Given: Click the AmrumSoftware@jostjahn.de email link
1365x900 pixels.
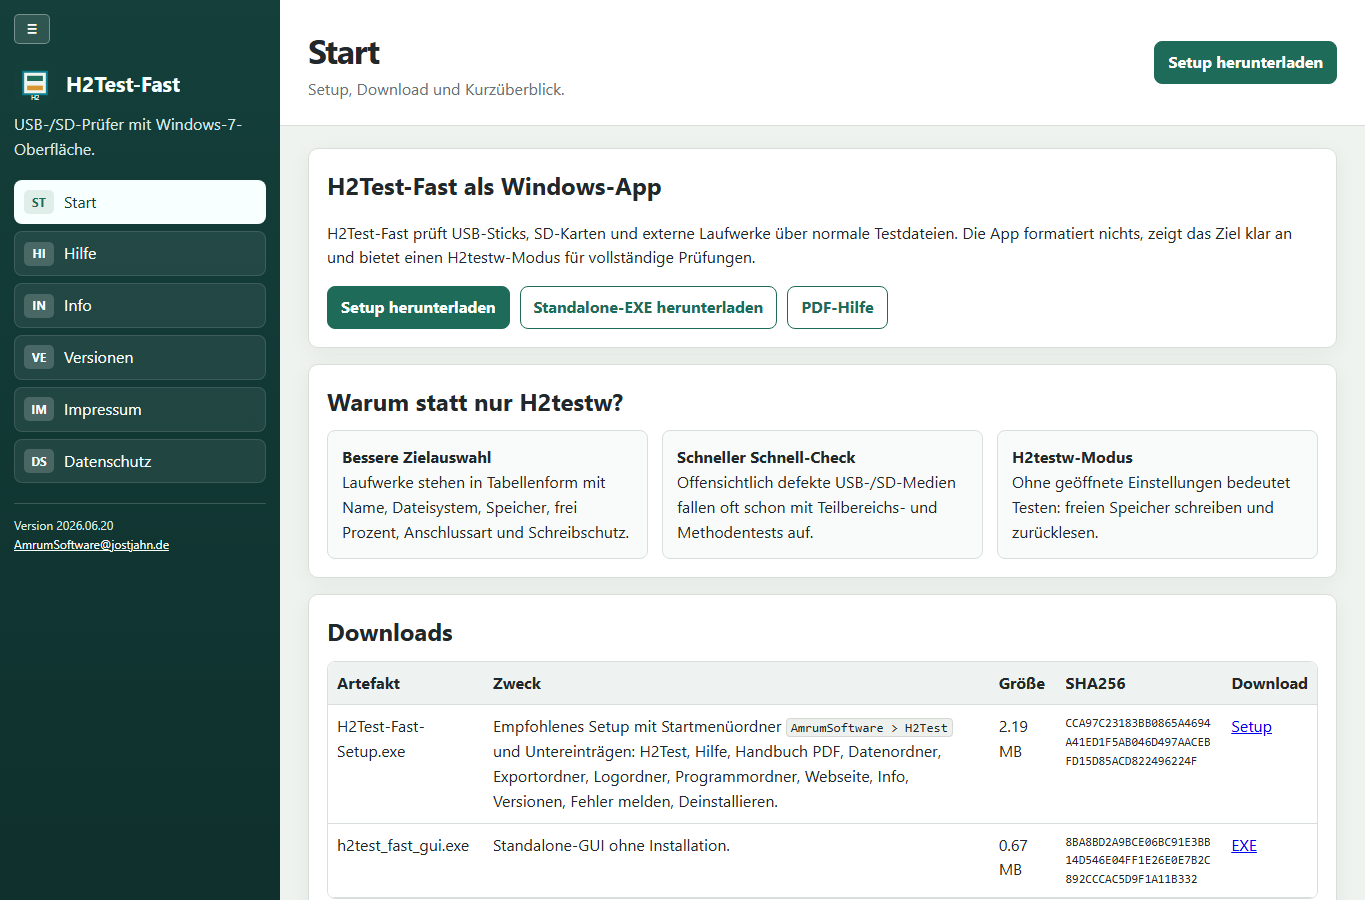Looking at the screenshot, I should click(91, 545).
